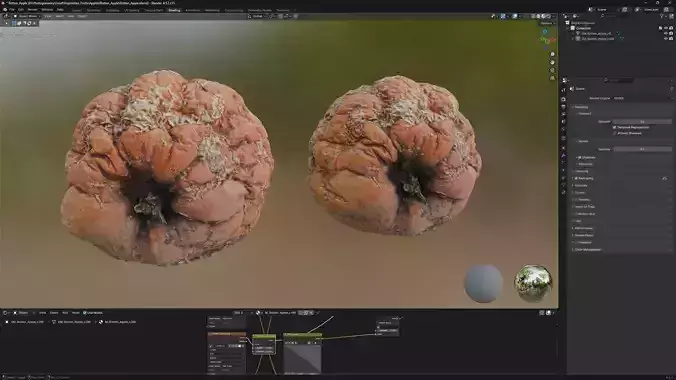Open the node editor type menu
676x380 pixels.
pos(6,313)
